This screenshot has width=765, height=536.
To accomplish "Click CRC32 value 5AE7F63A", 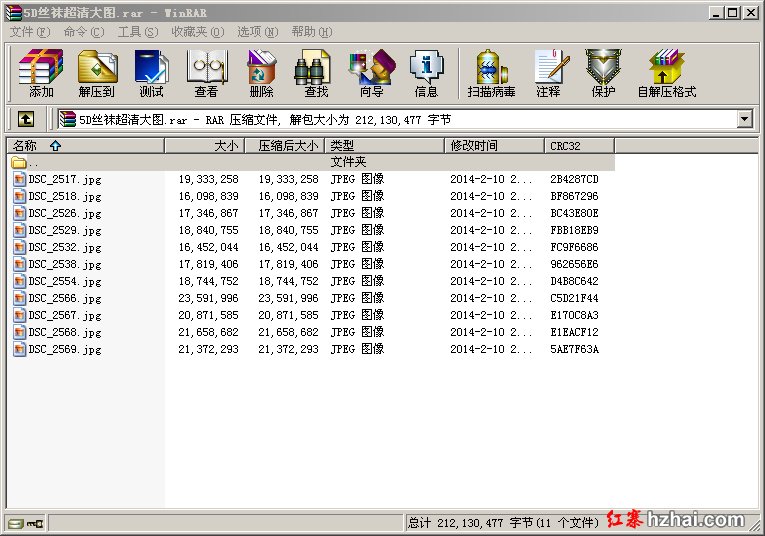I will 574,349.
